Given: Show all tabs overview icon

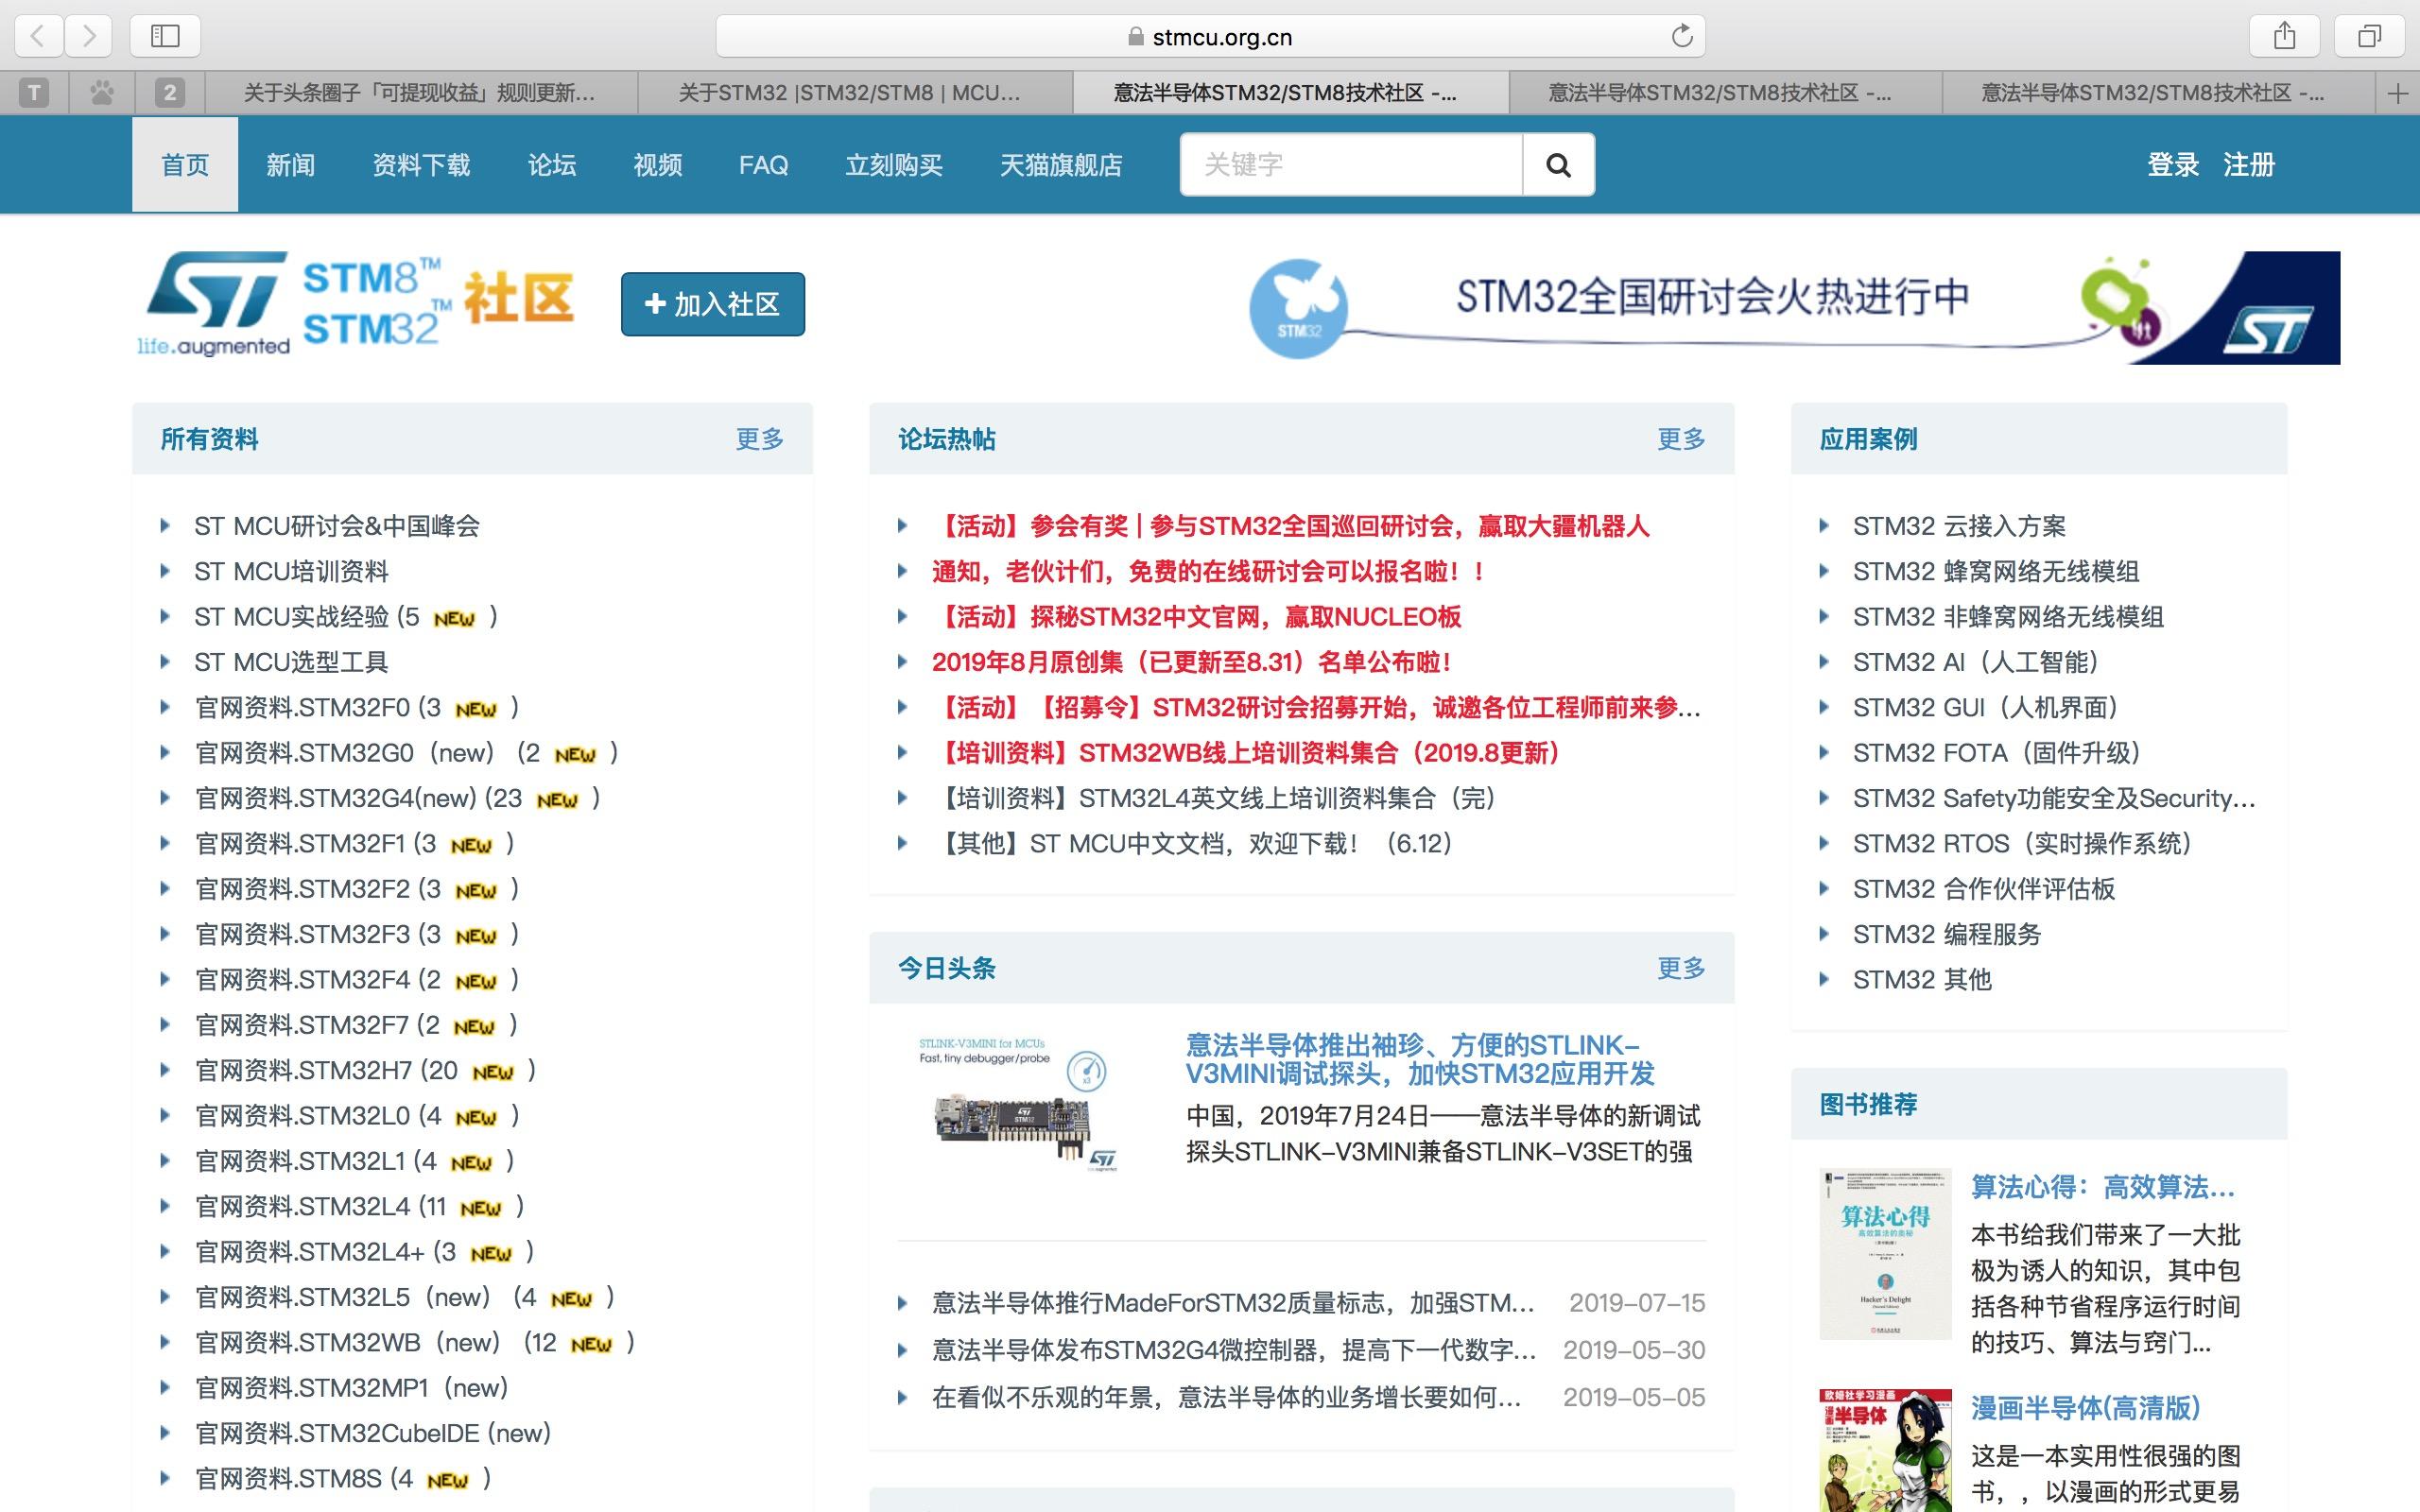Looking at the screenshot, I should [2369, 36].
